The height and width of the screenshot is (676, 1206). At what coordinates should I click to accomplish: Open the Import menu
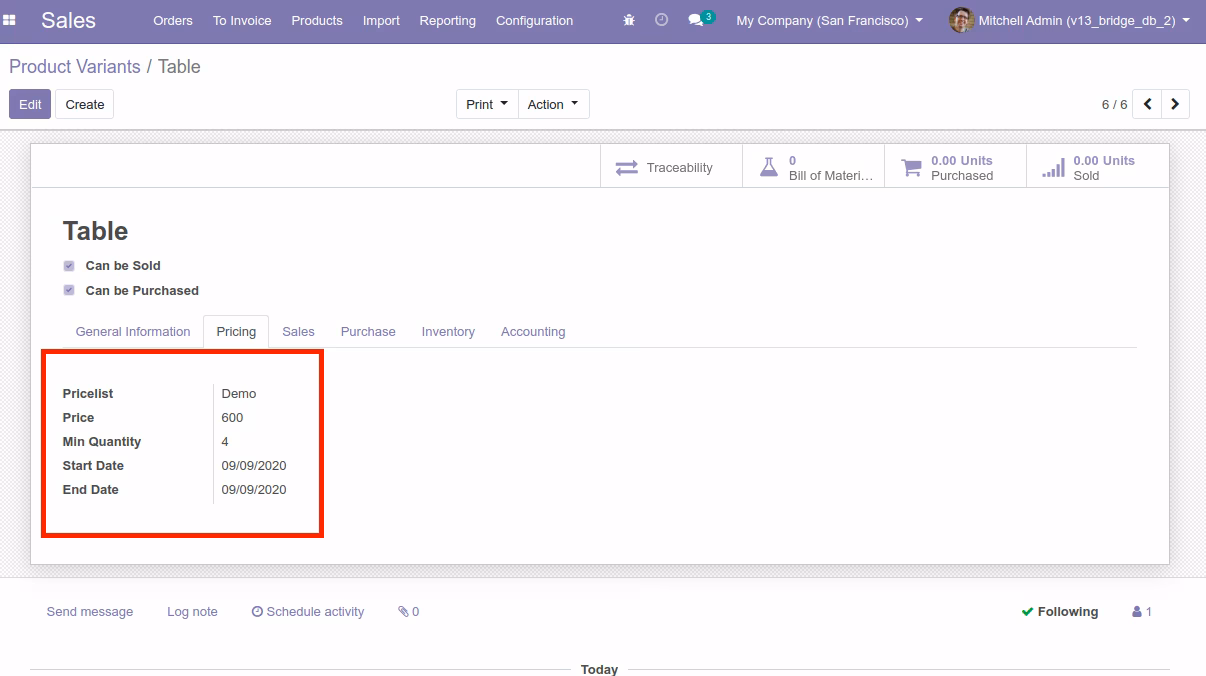(x=381, y=20)
